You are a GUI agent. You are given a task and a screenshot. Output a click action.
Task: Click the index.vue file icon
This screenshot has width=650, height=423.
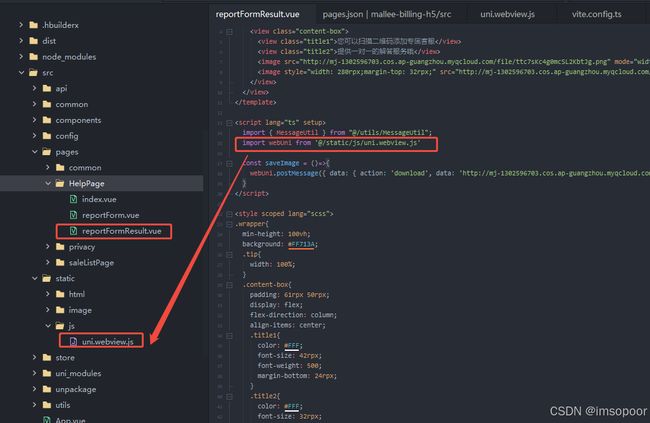click(73, 199)
